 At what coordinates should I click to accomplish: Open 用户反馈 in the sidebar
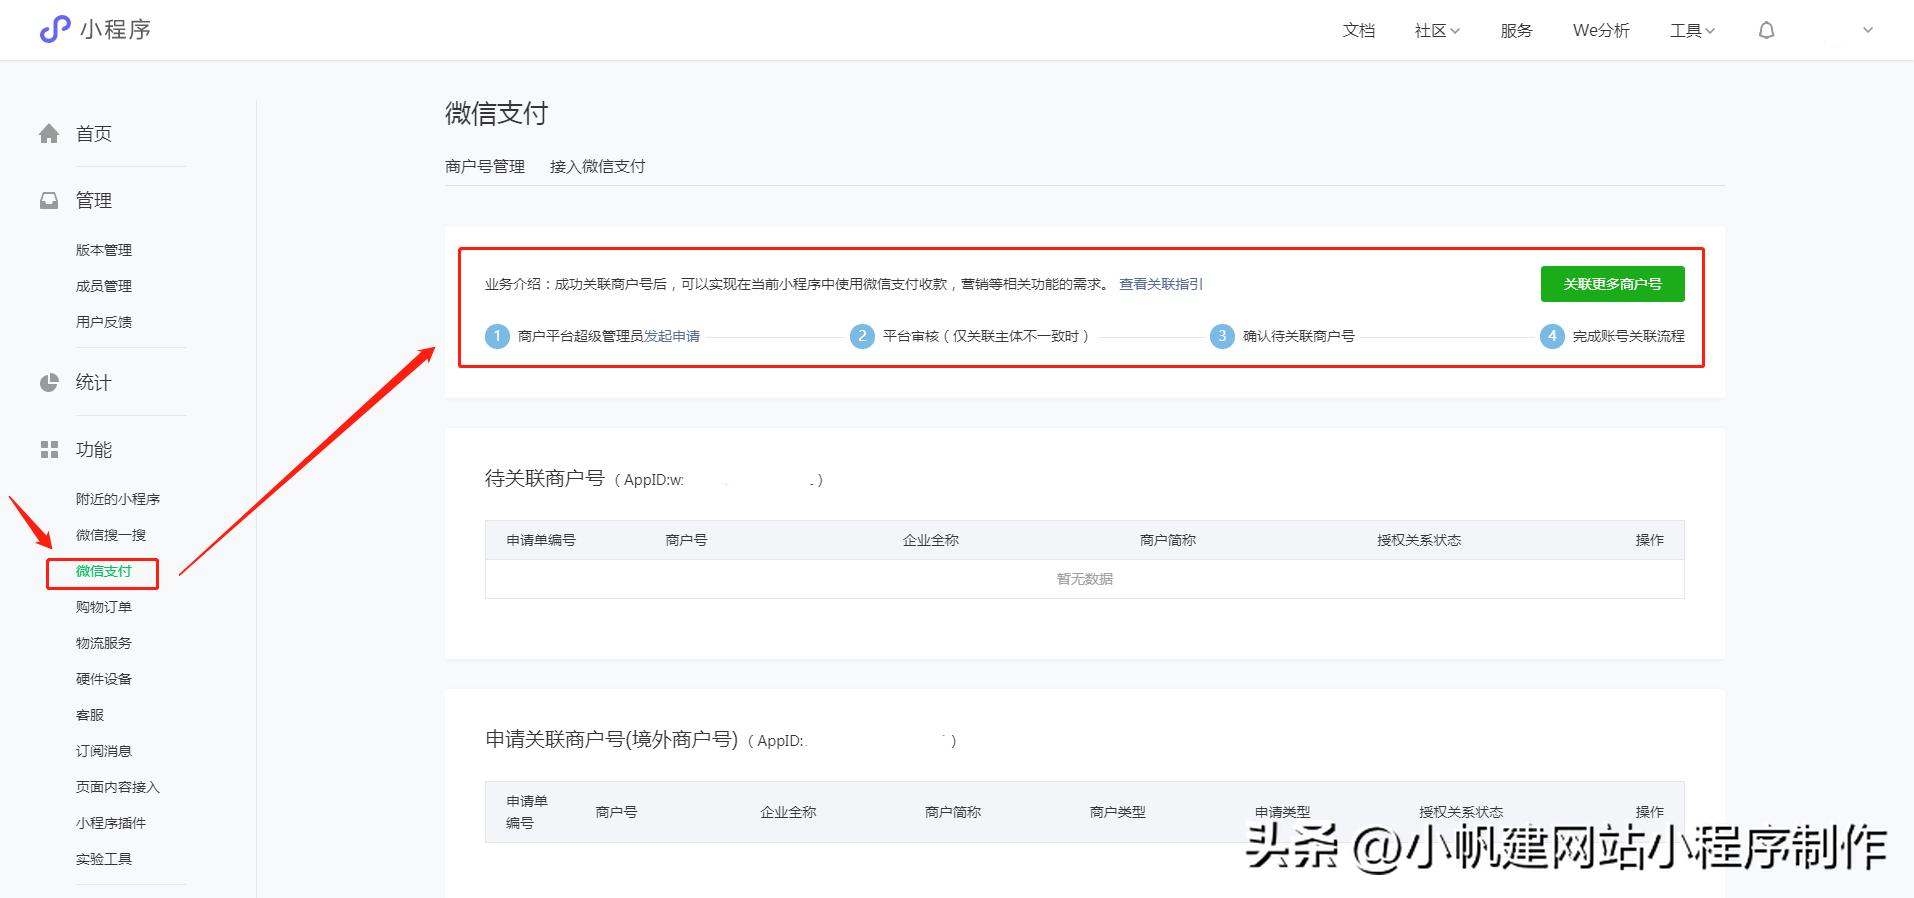[x=104, y=322]
